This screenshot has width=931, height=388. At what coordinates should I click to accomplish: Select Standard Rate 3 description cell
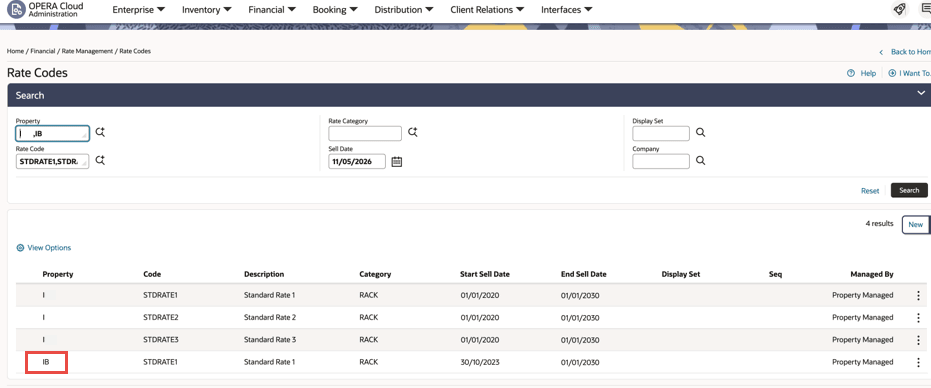pos(270,340)
